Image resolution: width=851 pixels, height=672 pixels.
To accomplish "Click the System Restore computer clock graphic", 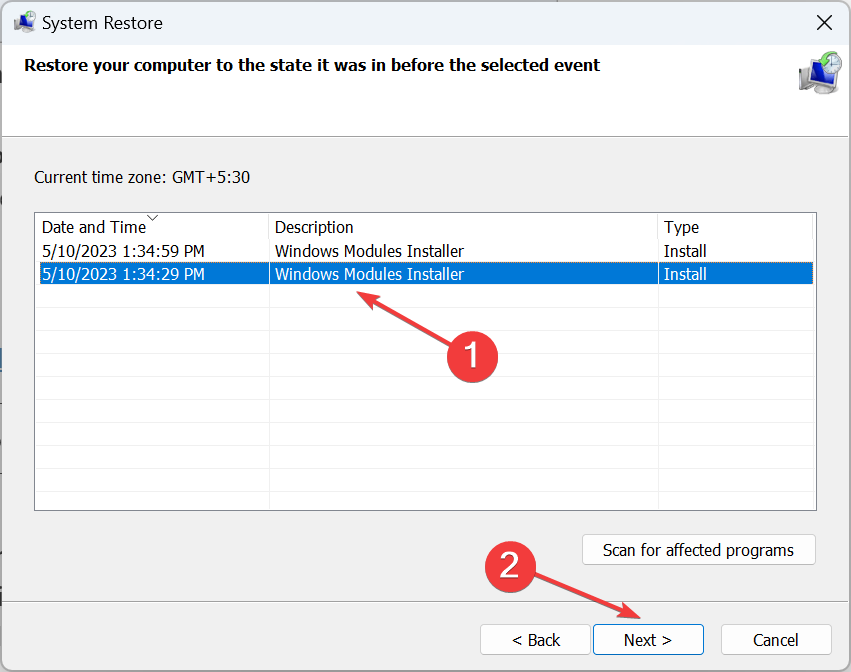I will (x=820, y=73).
